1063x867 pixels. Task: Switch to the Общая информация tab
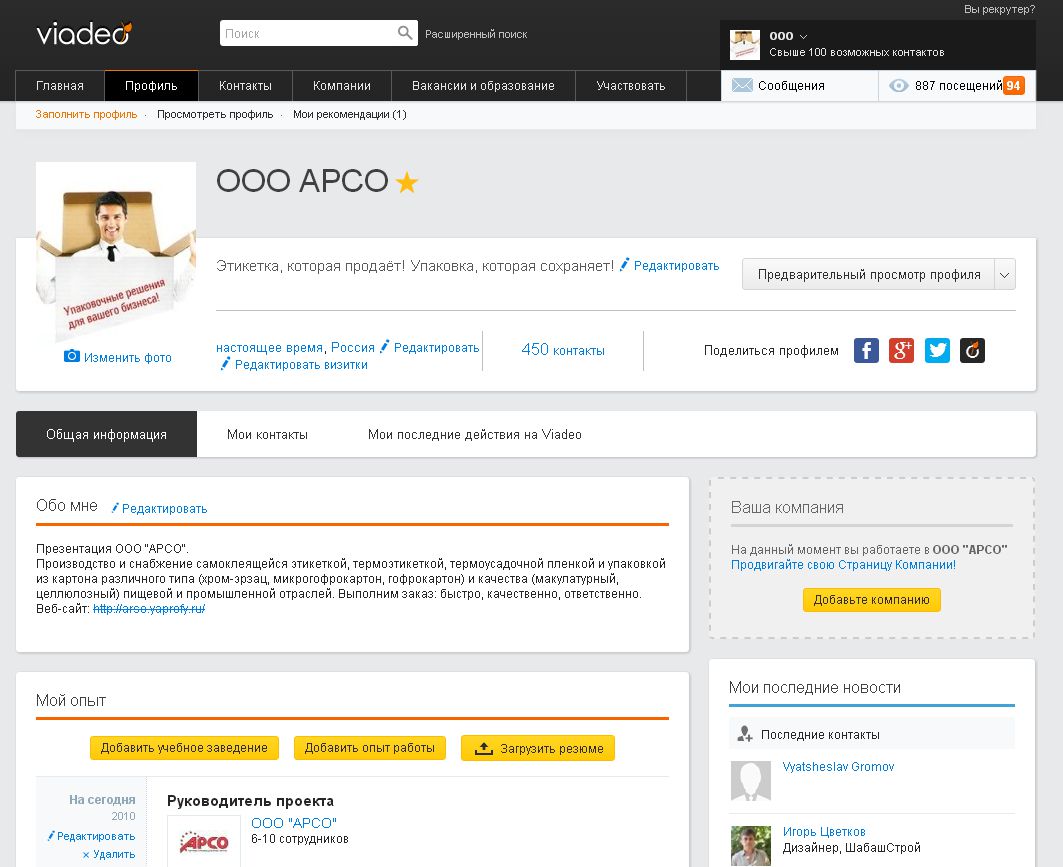tap(106, 435)
